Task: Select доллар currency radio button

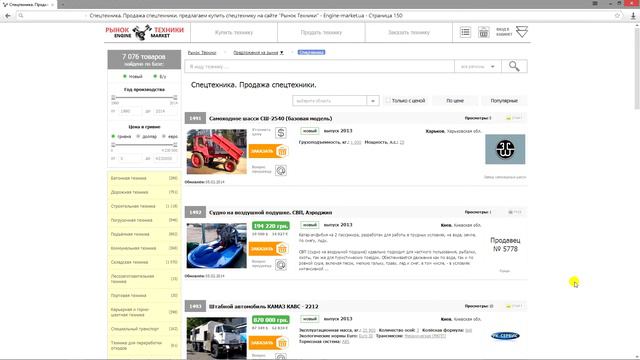Action: [138, 136]
